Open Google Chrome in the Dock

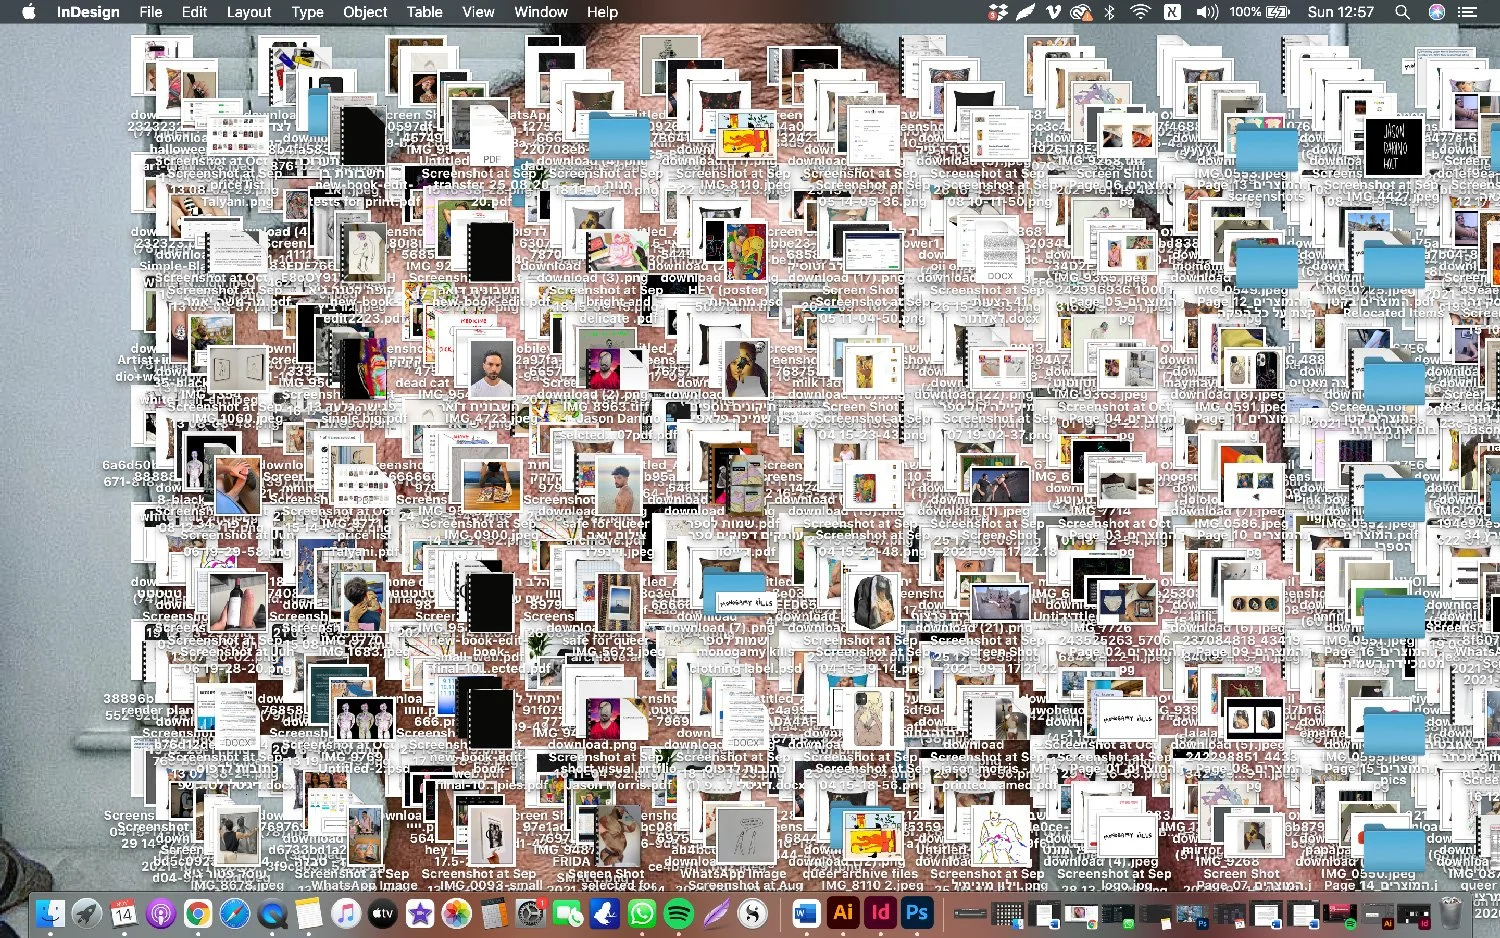[198, 913]
